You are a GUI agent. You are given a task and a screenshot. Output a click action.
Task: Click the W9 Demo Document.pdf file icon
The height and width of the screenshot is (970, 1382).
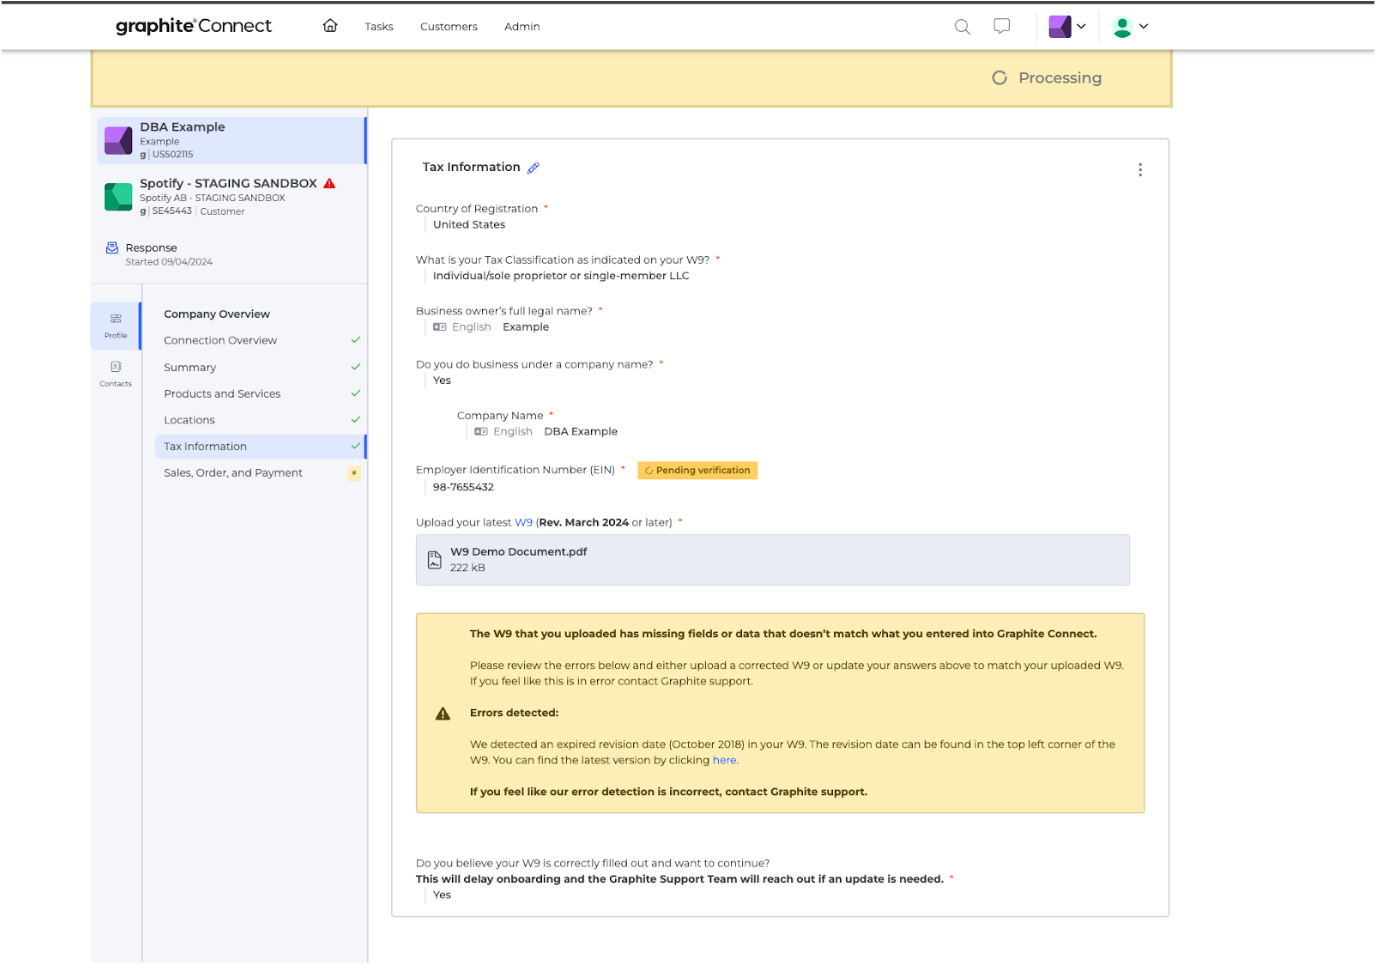[435, 560]
